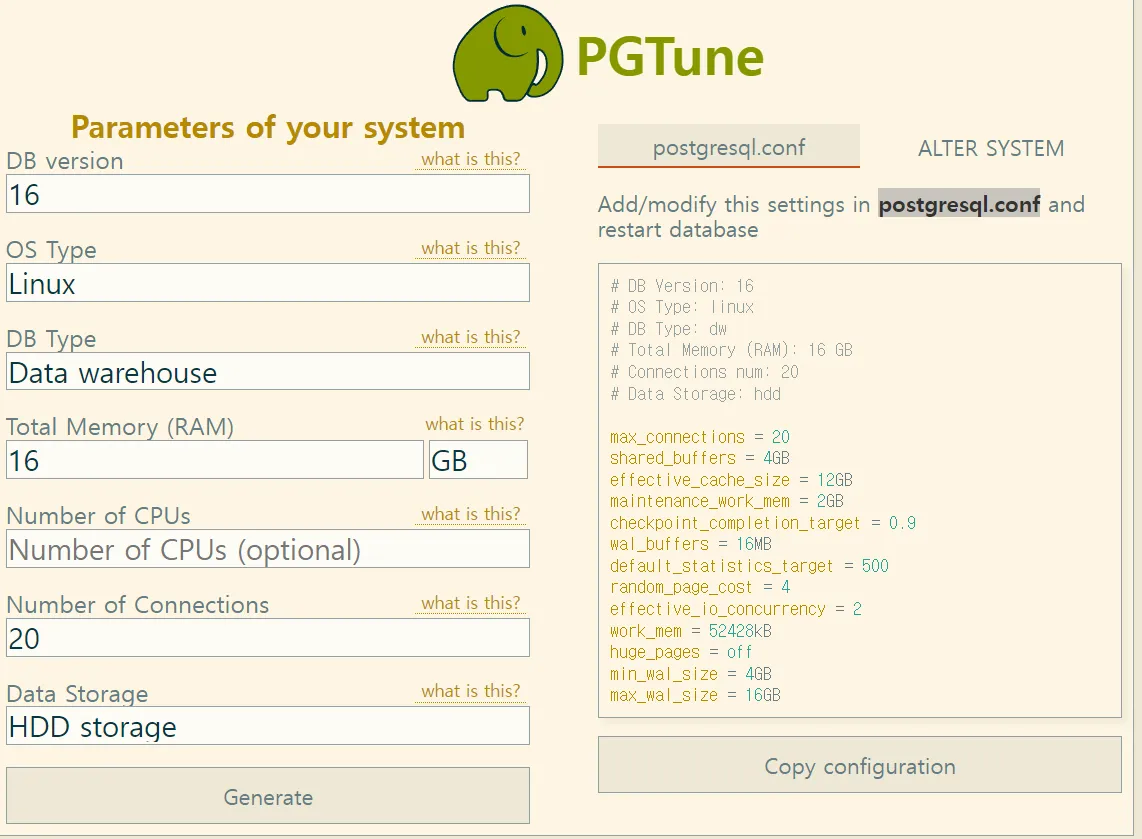The width and height of the screenshot is (1142, 839).
Task: Click the '# DB Type: dw' comment line
Action: coord(669,328)
